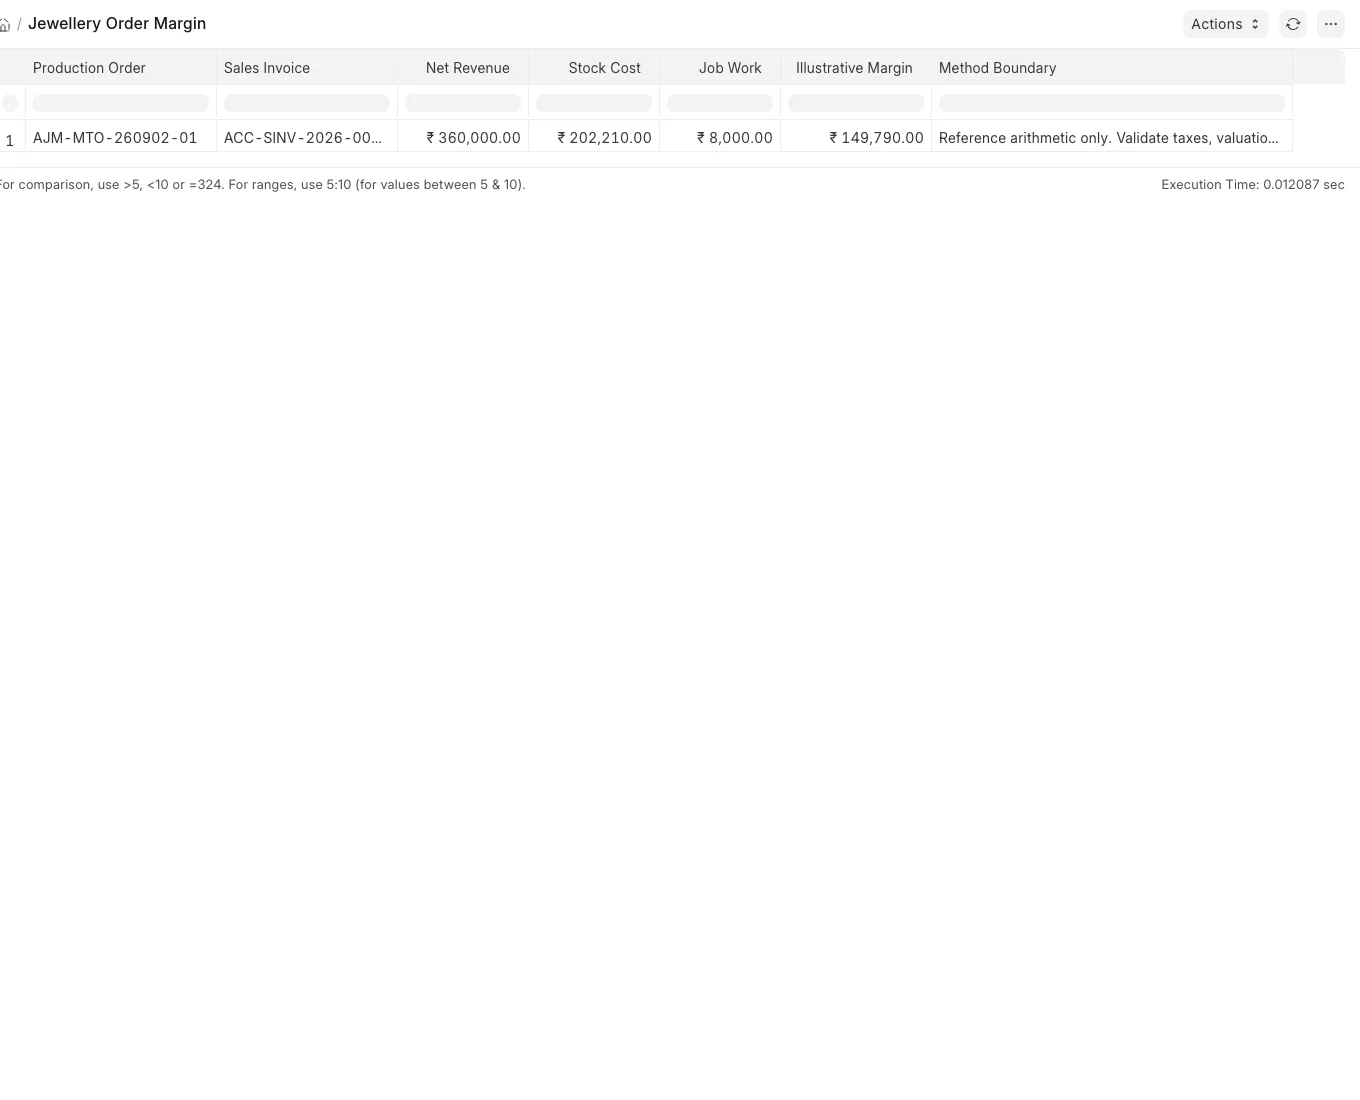Select cell AJM-MTO-260902-01
This screenshot has height=1100, width=1360.
[x=121, y=138]
